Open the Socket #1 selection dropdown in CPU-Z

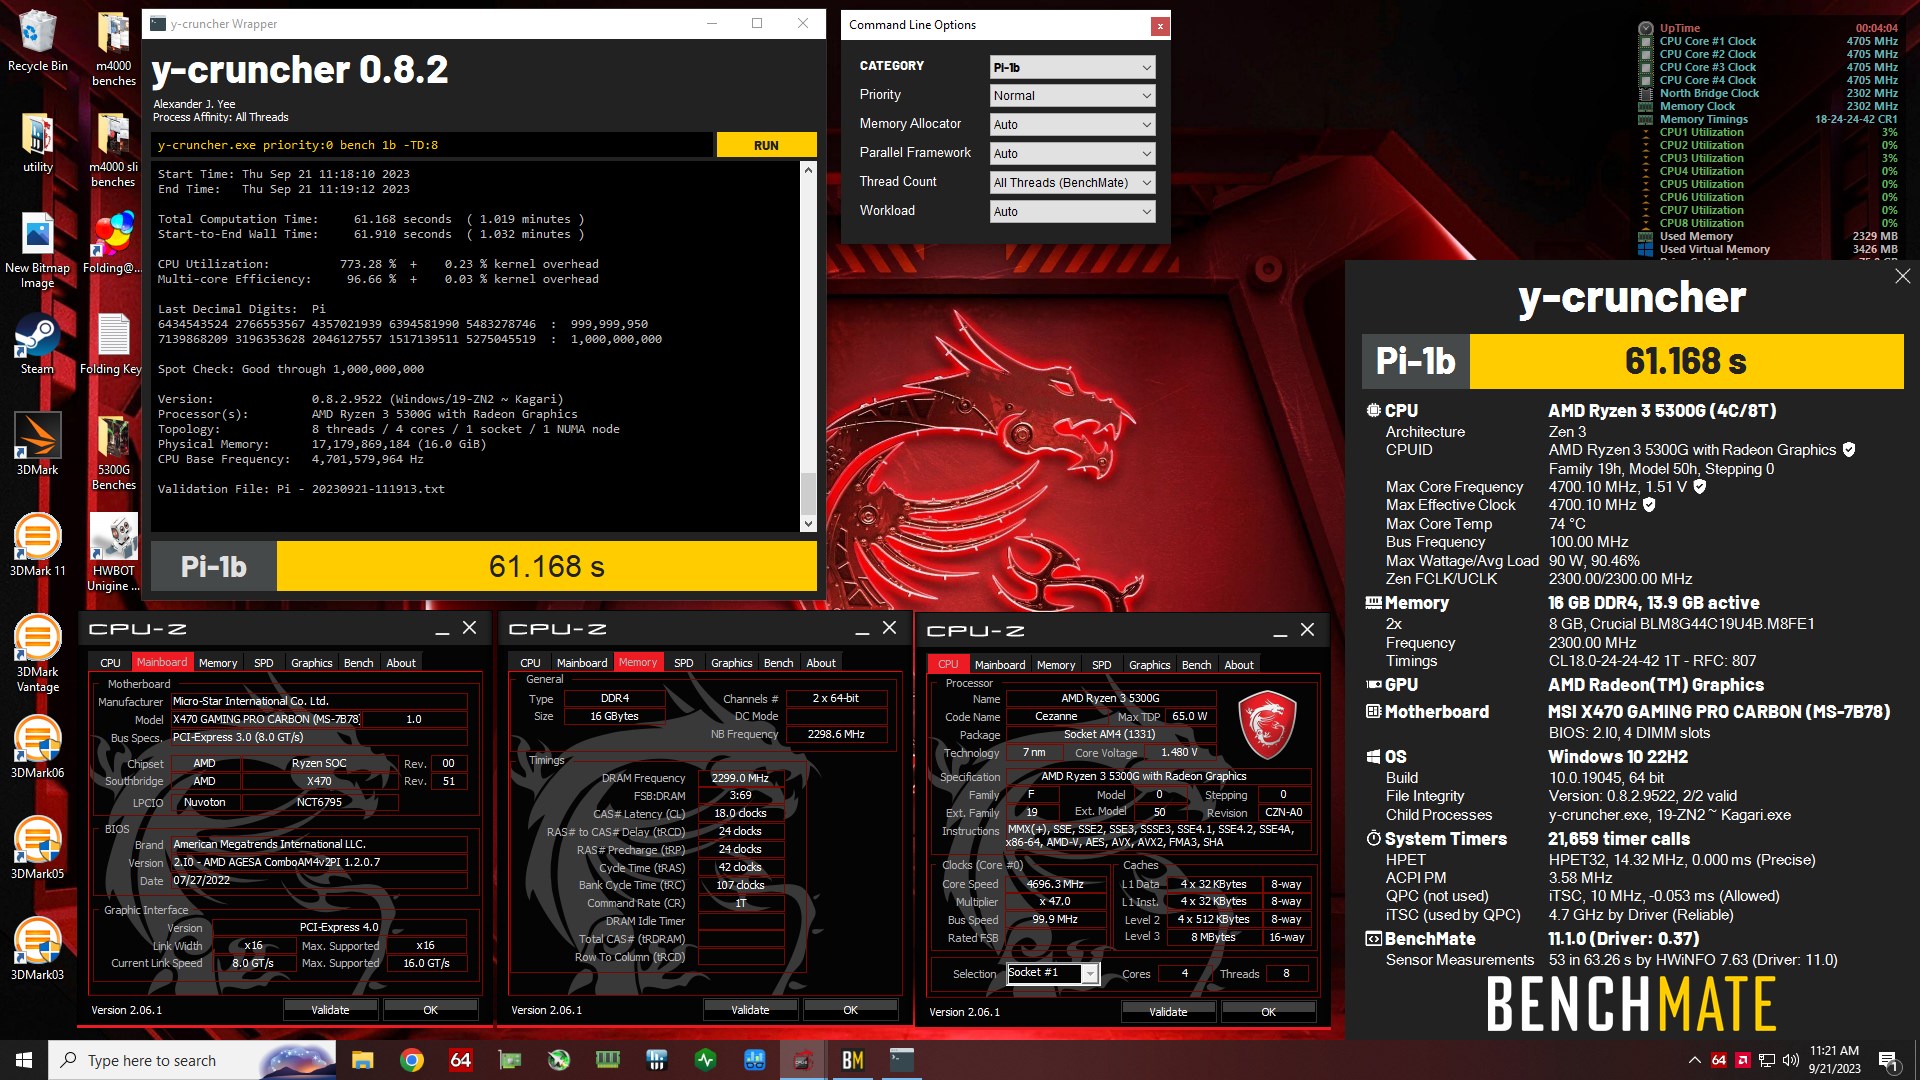[x=1053, y=973]
